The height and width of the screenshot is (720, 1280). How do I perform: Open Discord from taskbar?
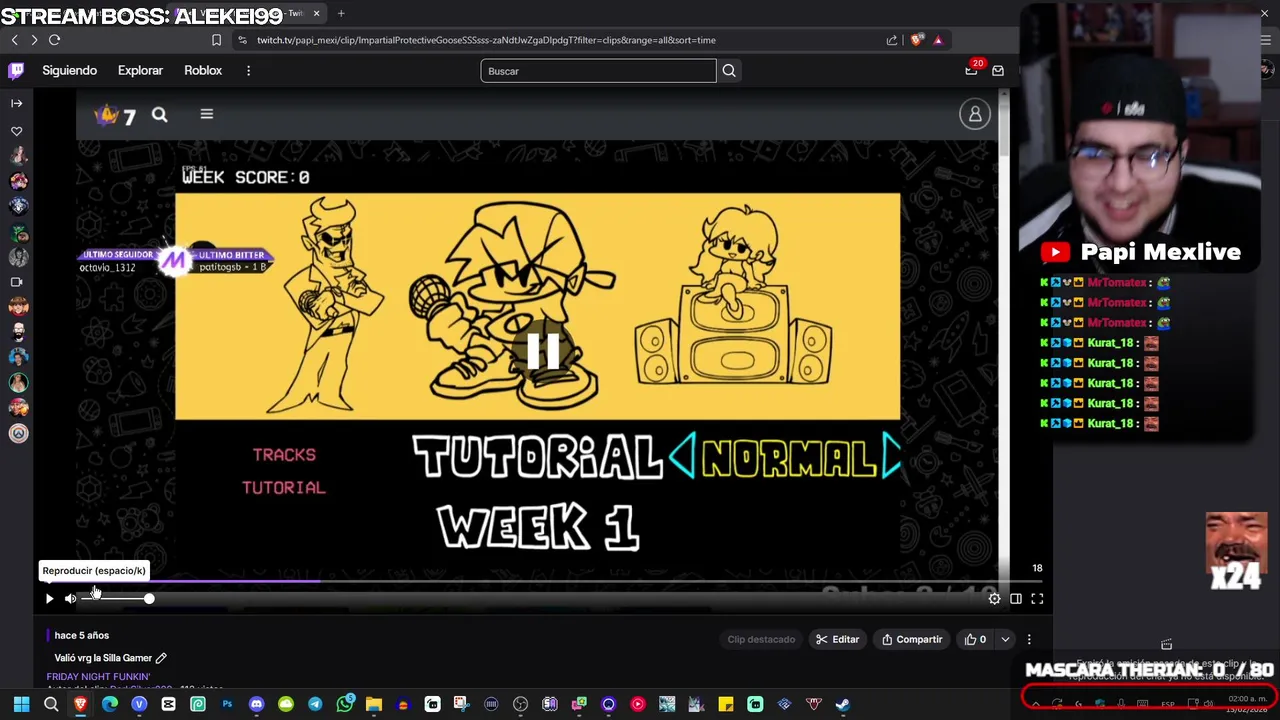click(256, 704)
